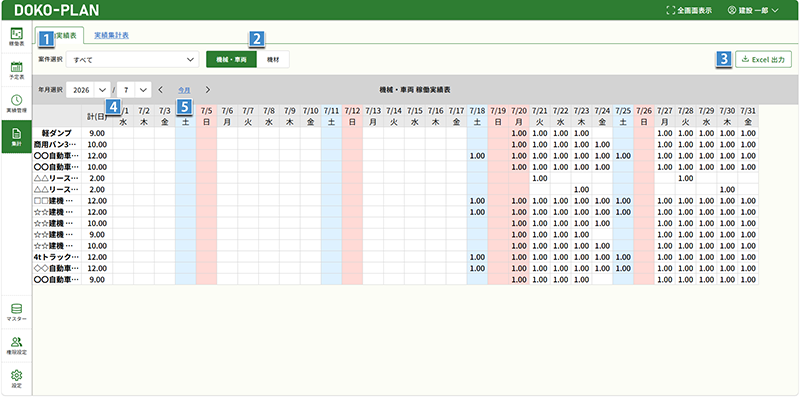The image size is (800, 397).
Task: Click the 7/18 date header
Action: click(x=477, y=110)
